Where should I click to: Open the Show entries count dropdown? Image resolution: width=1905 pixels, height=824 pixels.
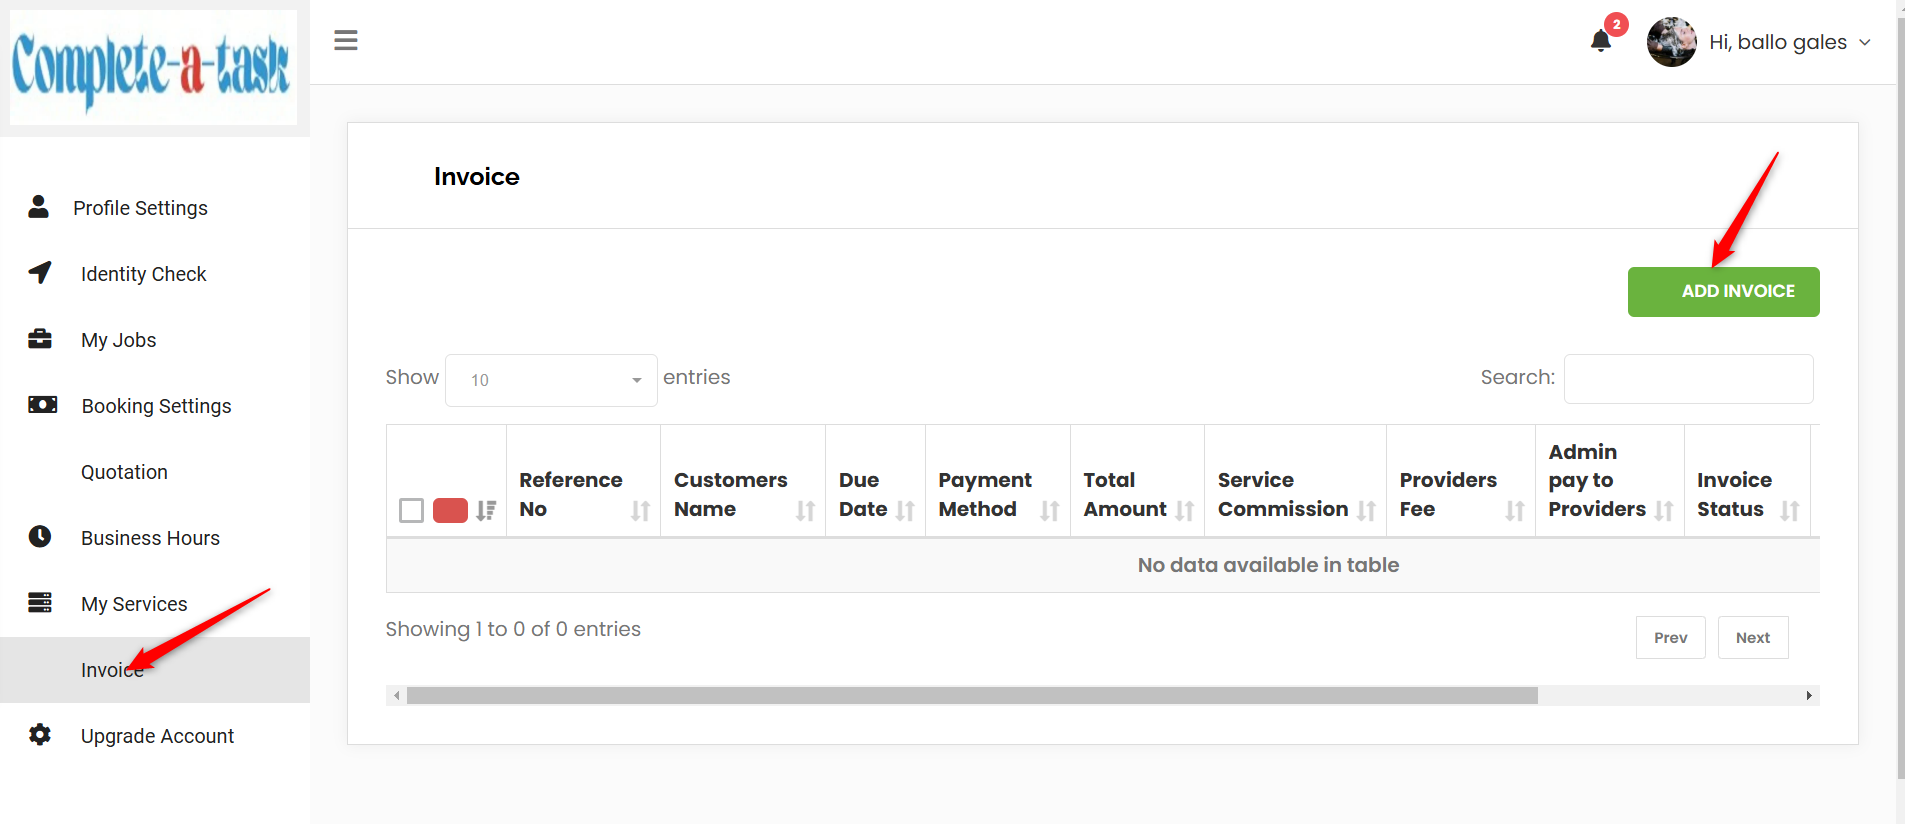551,380
